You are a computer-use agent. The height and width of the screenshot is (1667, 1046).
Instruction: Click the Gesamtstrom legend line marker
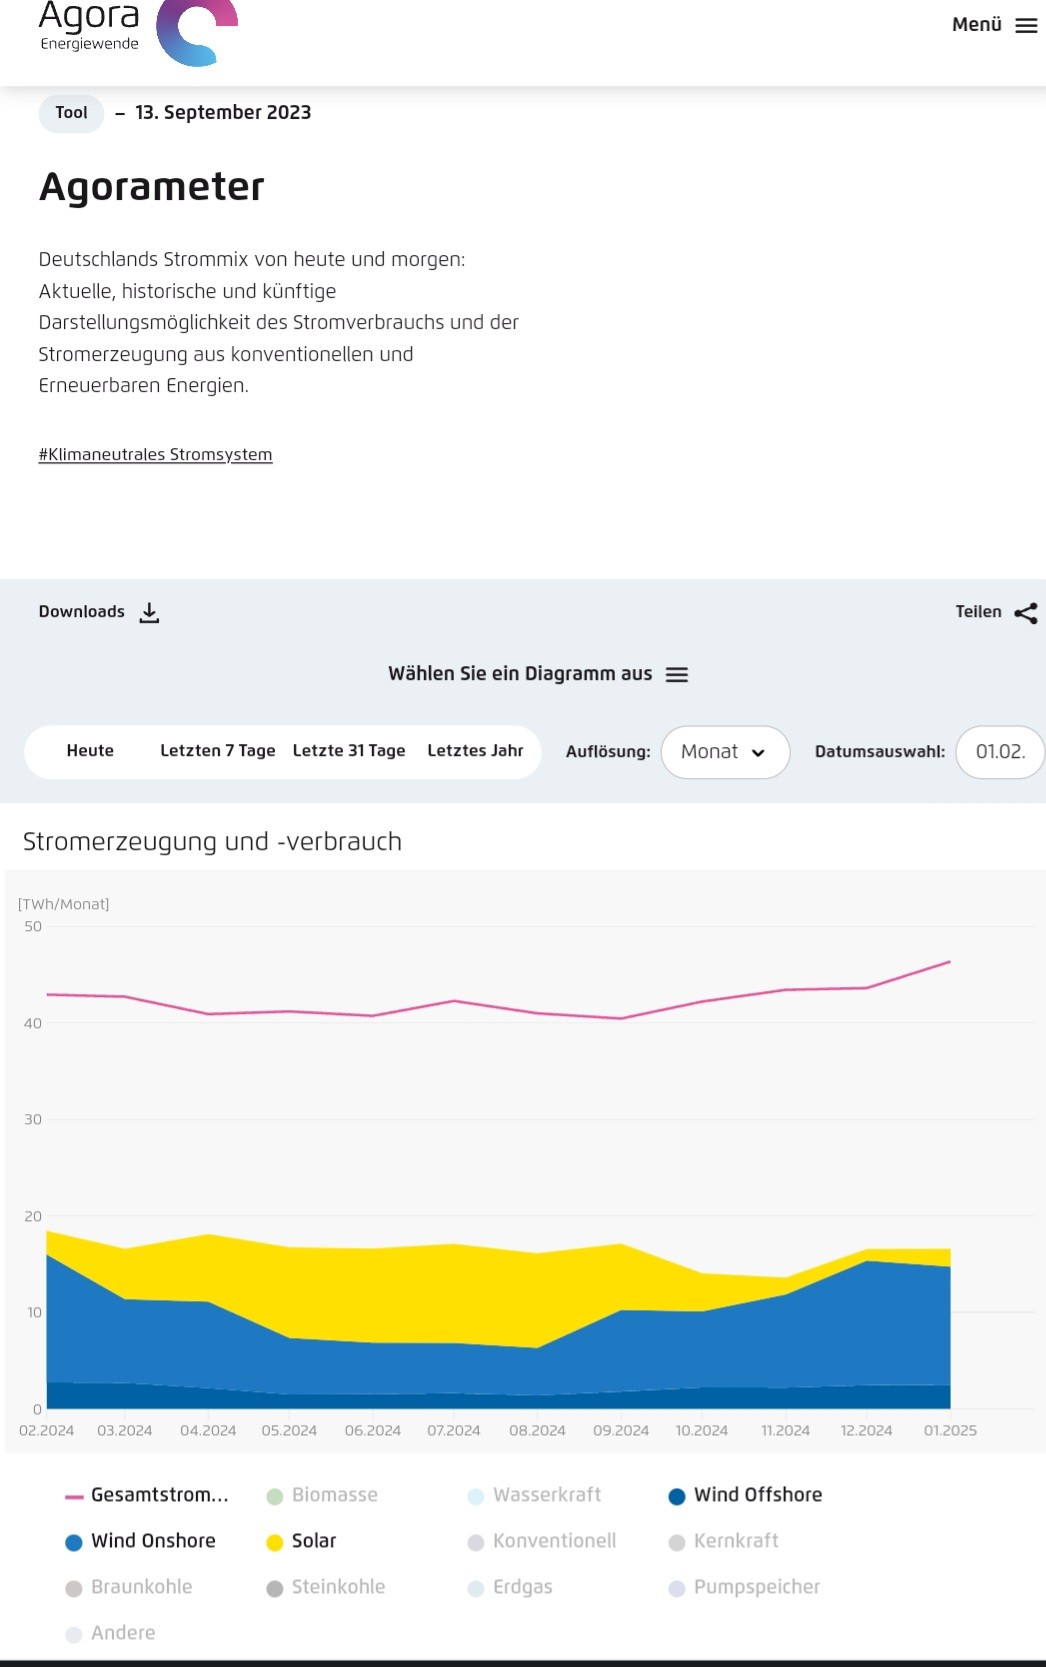73,1497
